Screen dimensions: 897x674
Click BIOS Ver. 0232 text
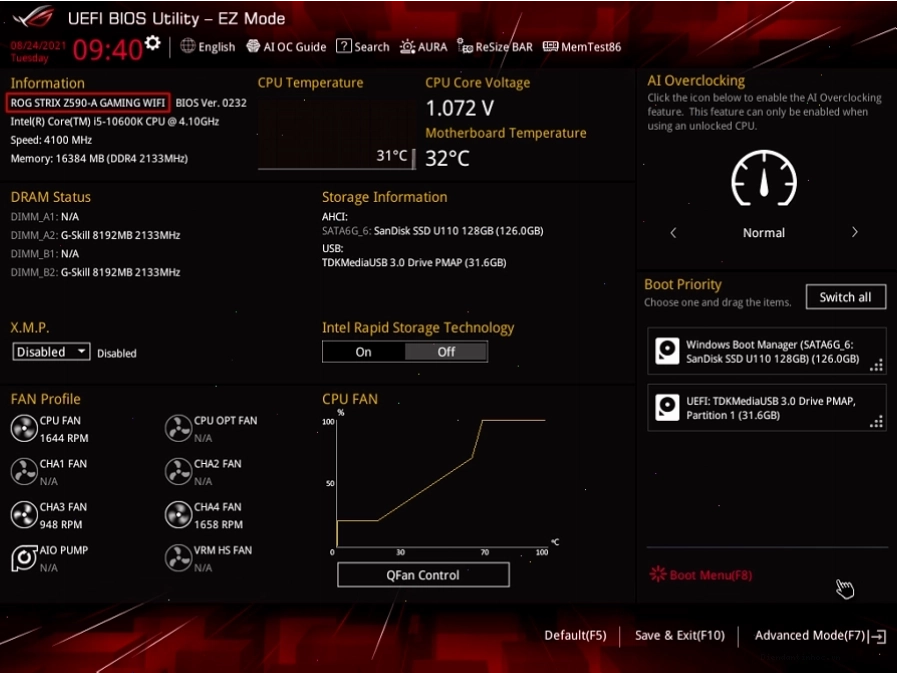[211, 103]
